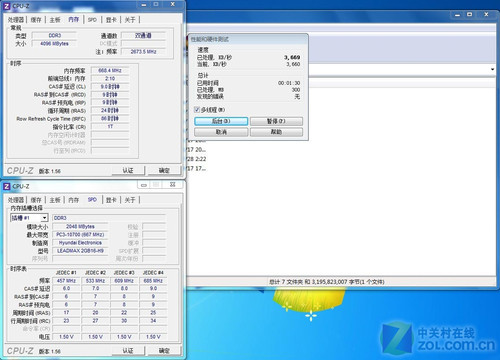
Task: Click the 609 MHz JEDEC #3 frequency cell
Action: tap(124, 281)
